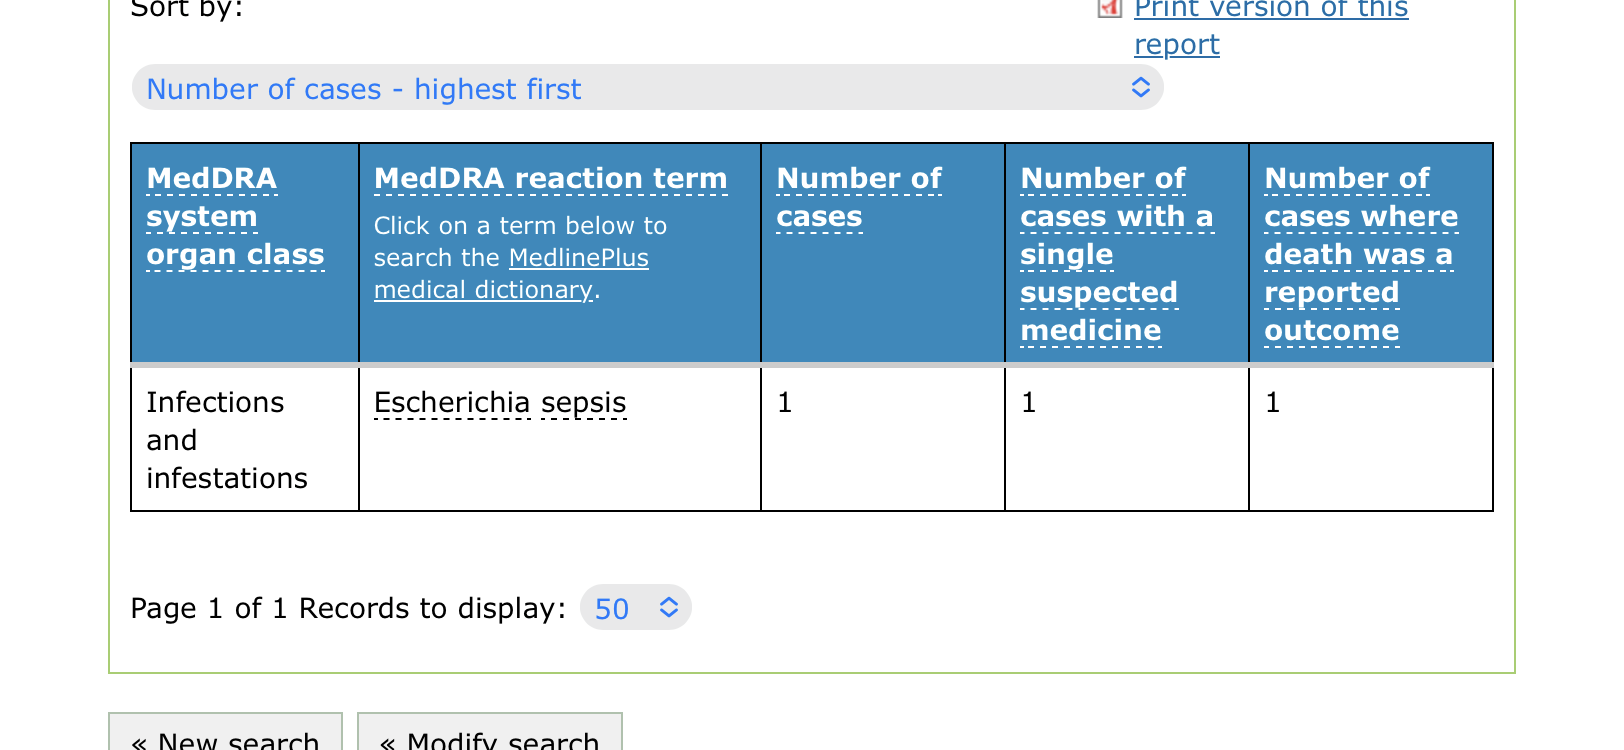Click the 'cases with a single suspected medicine' header
The width and height of the screenshot is (1624, 750).
pos(1115,254)
